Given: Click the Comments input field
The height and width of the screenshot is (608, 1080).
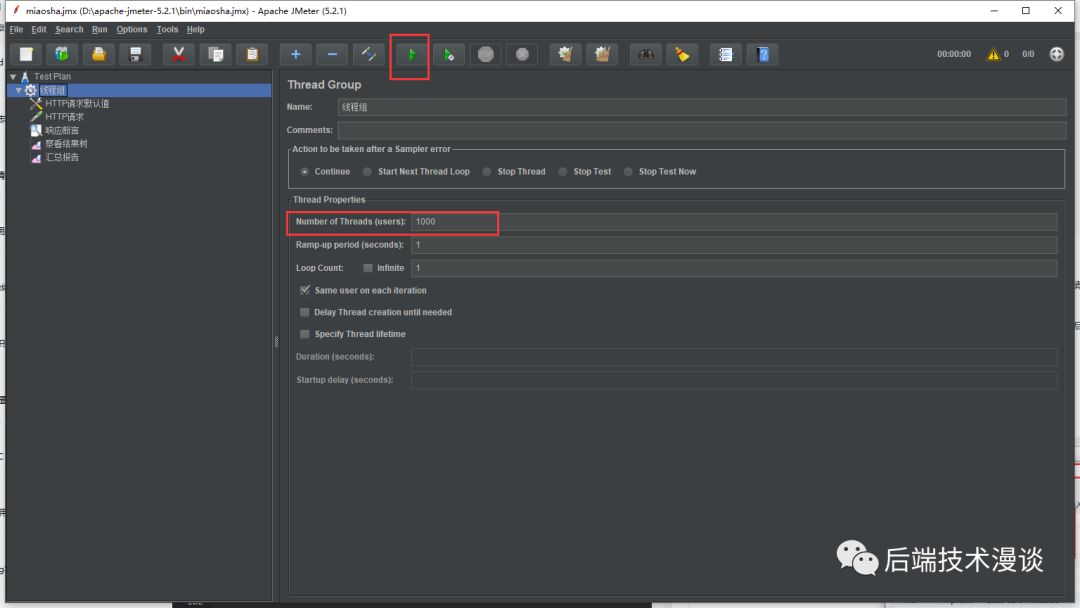Looking at the screenshot, I should pyautogui.click(x=702, y=130).
